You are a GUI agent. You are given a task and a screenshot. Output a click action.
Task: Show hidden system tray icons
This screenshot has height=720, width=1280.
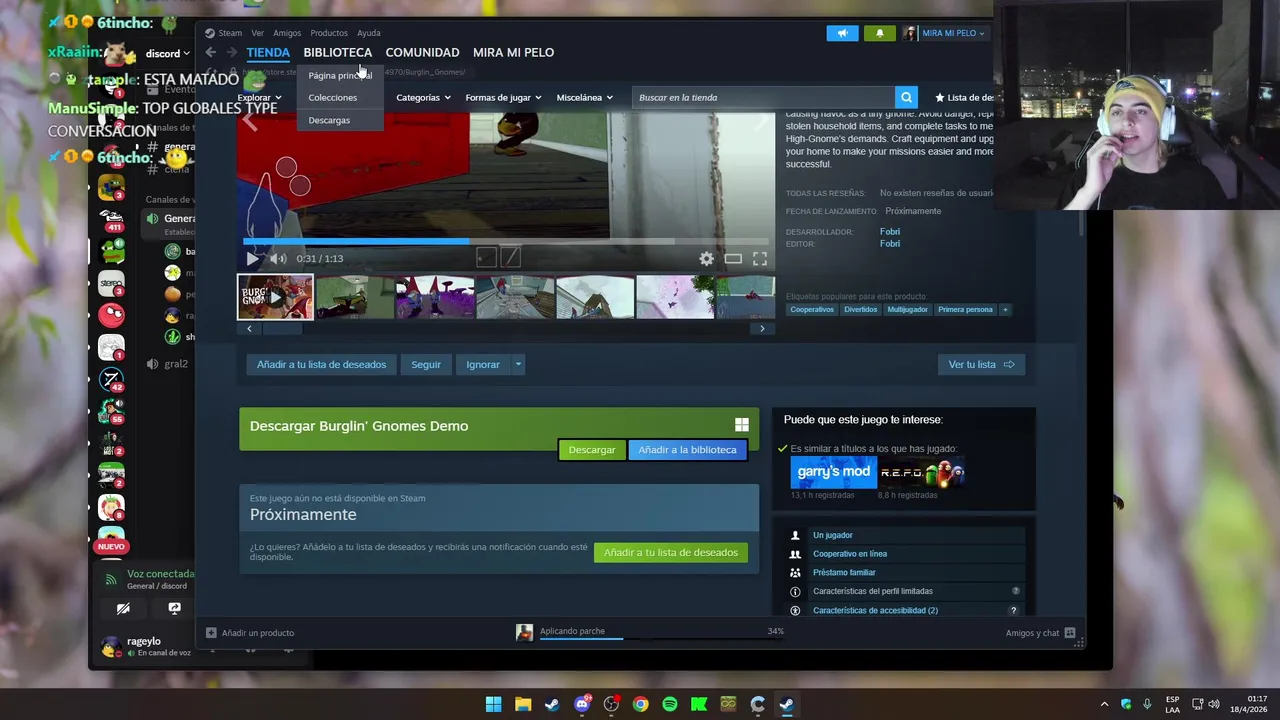pos(1104,704)
